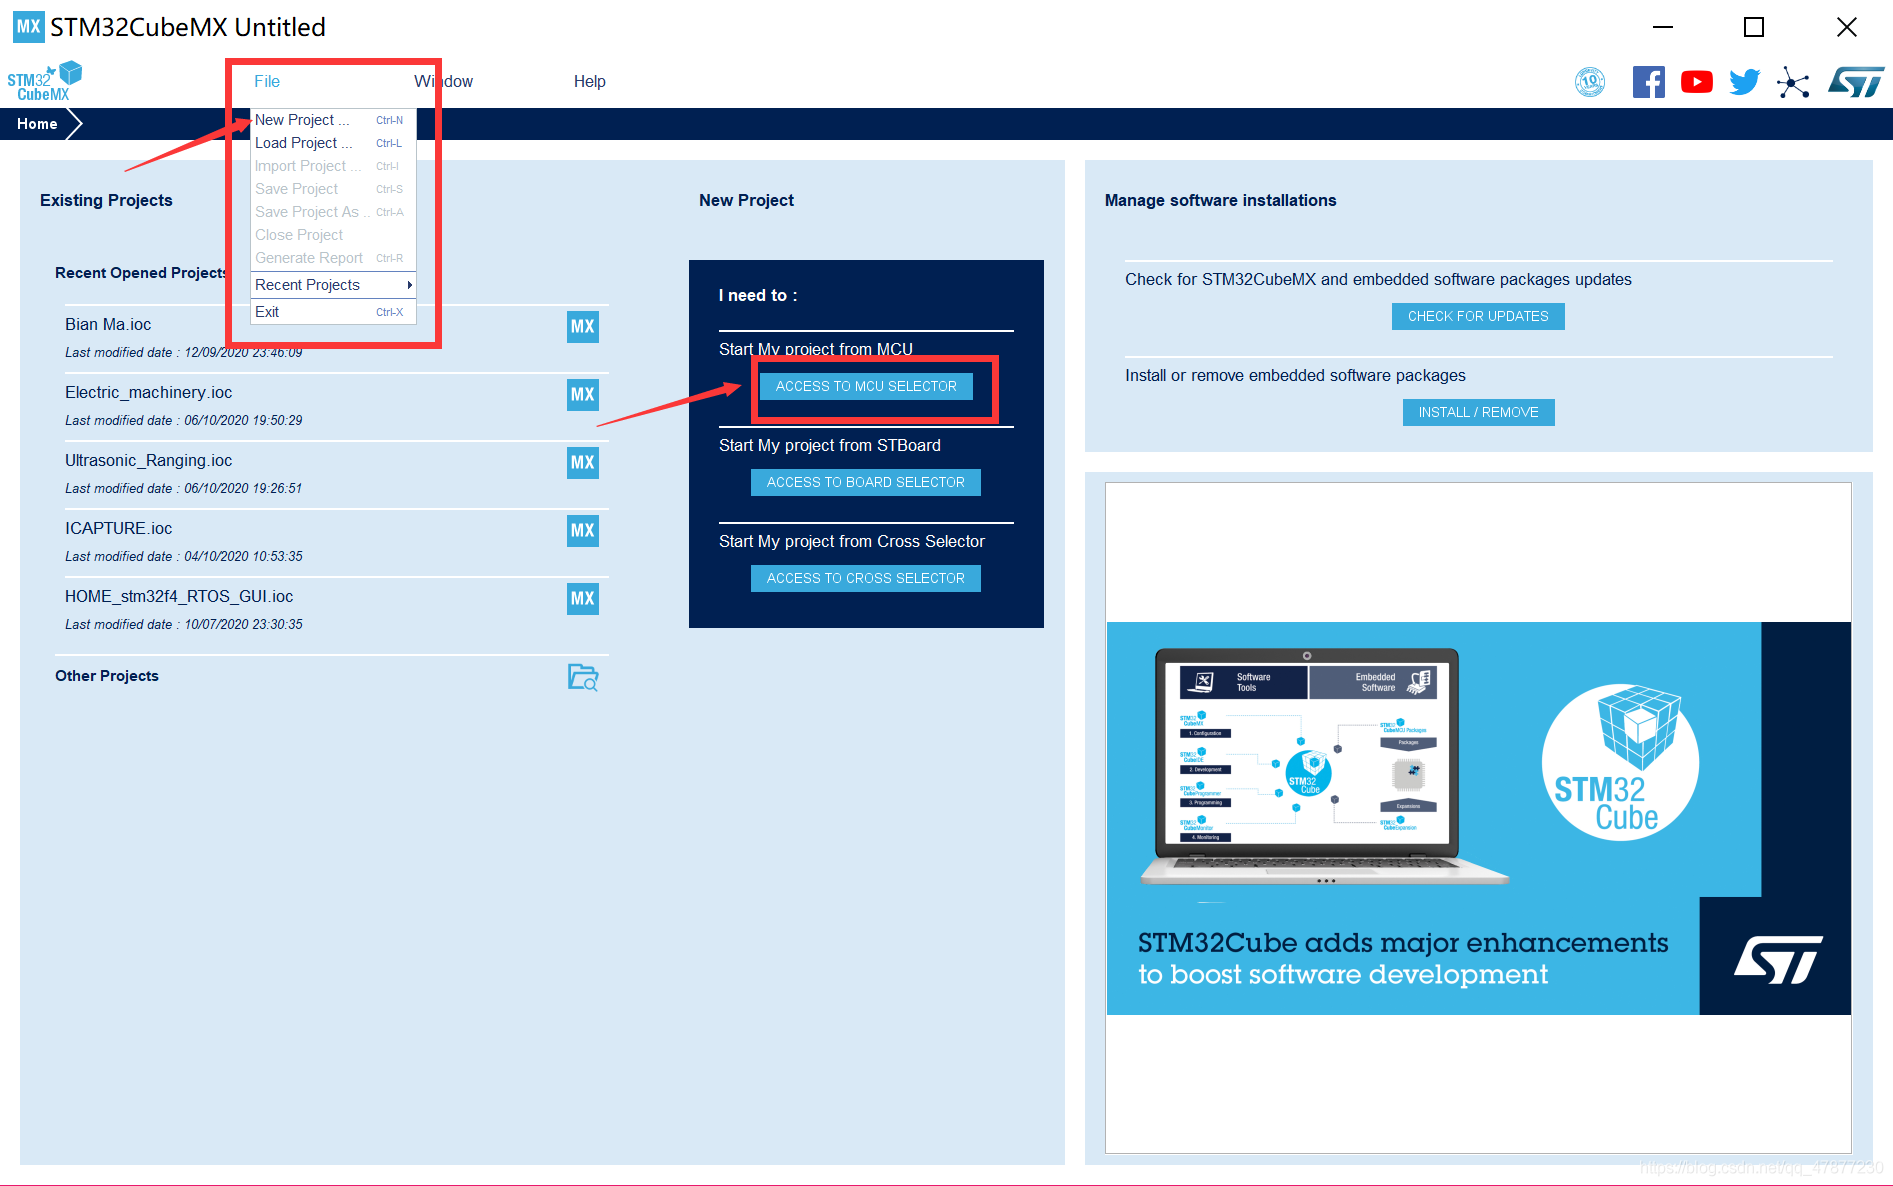Open Ultrasonic_Ranging.ioc via its MX icon
Screen dimensions: 1893x1186
click(x=583, y=462)
